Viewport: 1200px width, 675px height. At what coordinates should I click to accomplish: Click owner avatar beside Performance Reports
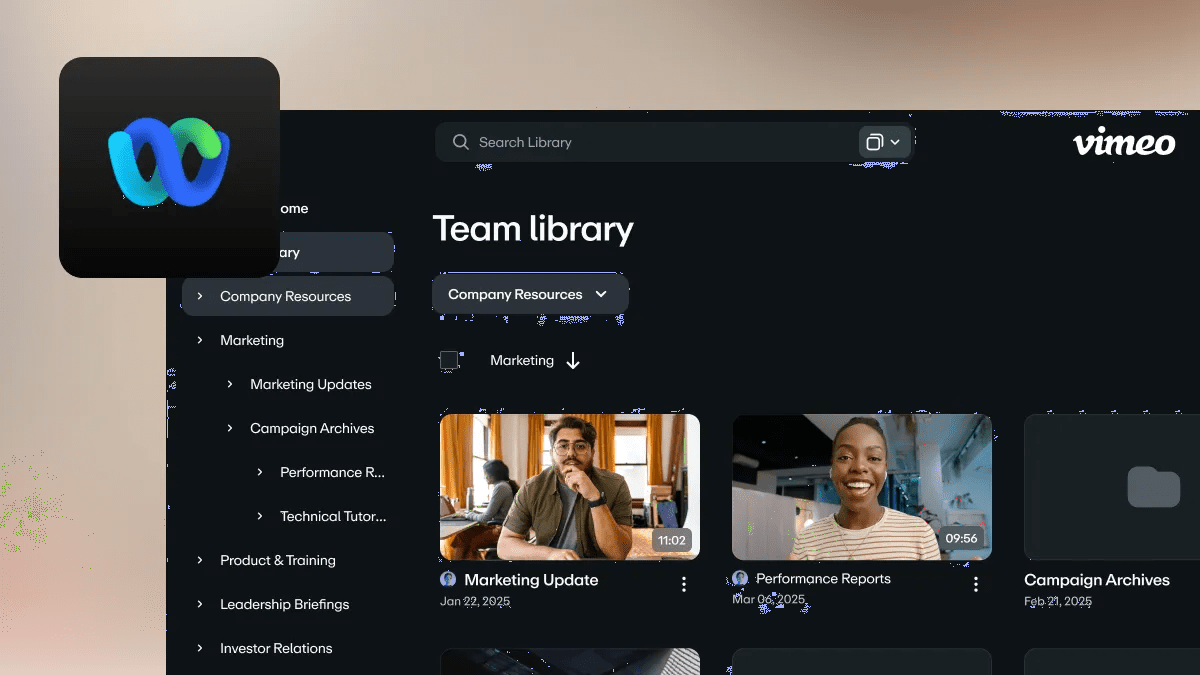coord(740,578)
